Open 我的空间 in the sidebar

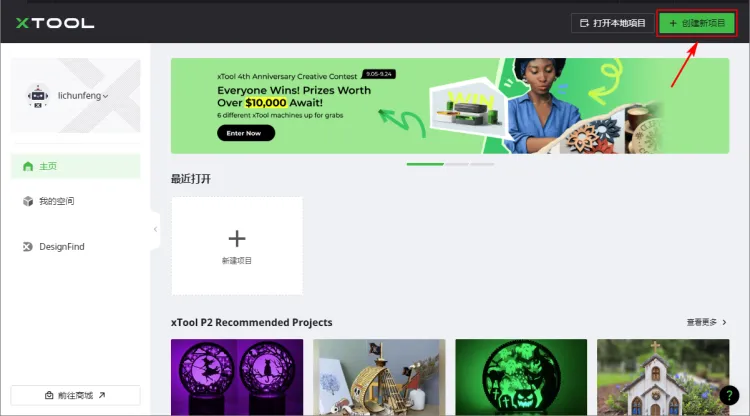(x=76, y=201)
